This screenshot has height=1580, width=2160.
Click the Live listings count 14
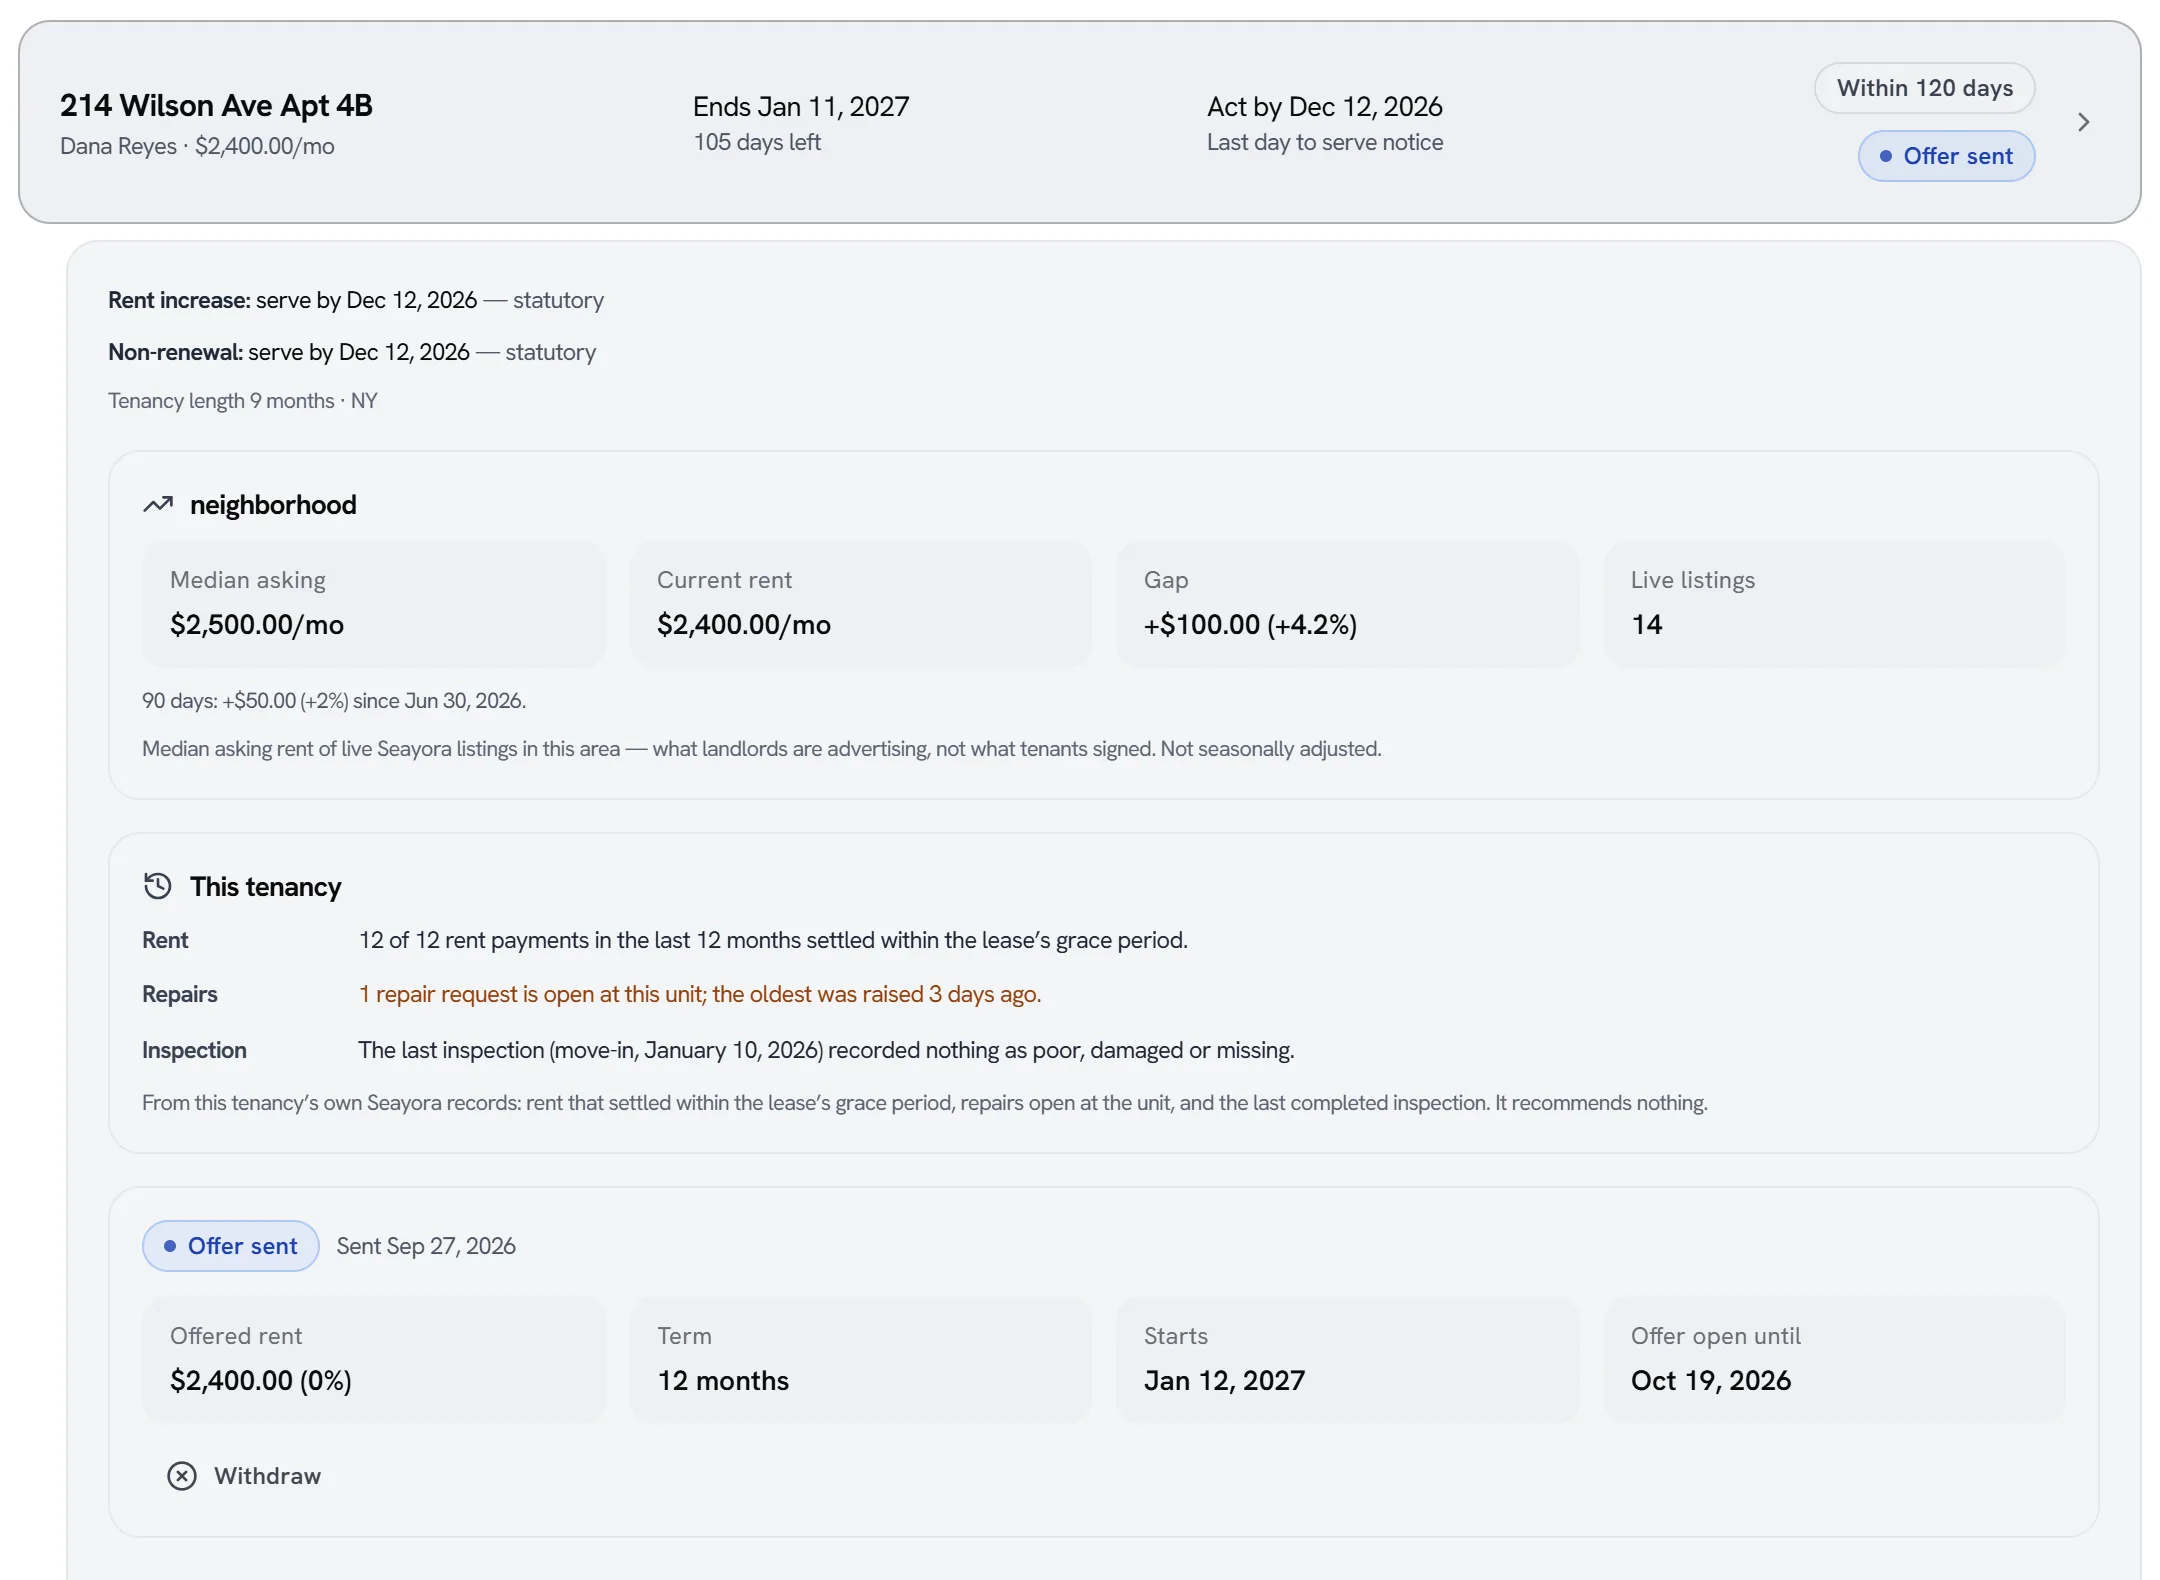click(x=1647, y=625)
